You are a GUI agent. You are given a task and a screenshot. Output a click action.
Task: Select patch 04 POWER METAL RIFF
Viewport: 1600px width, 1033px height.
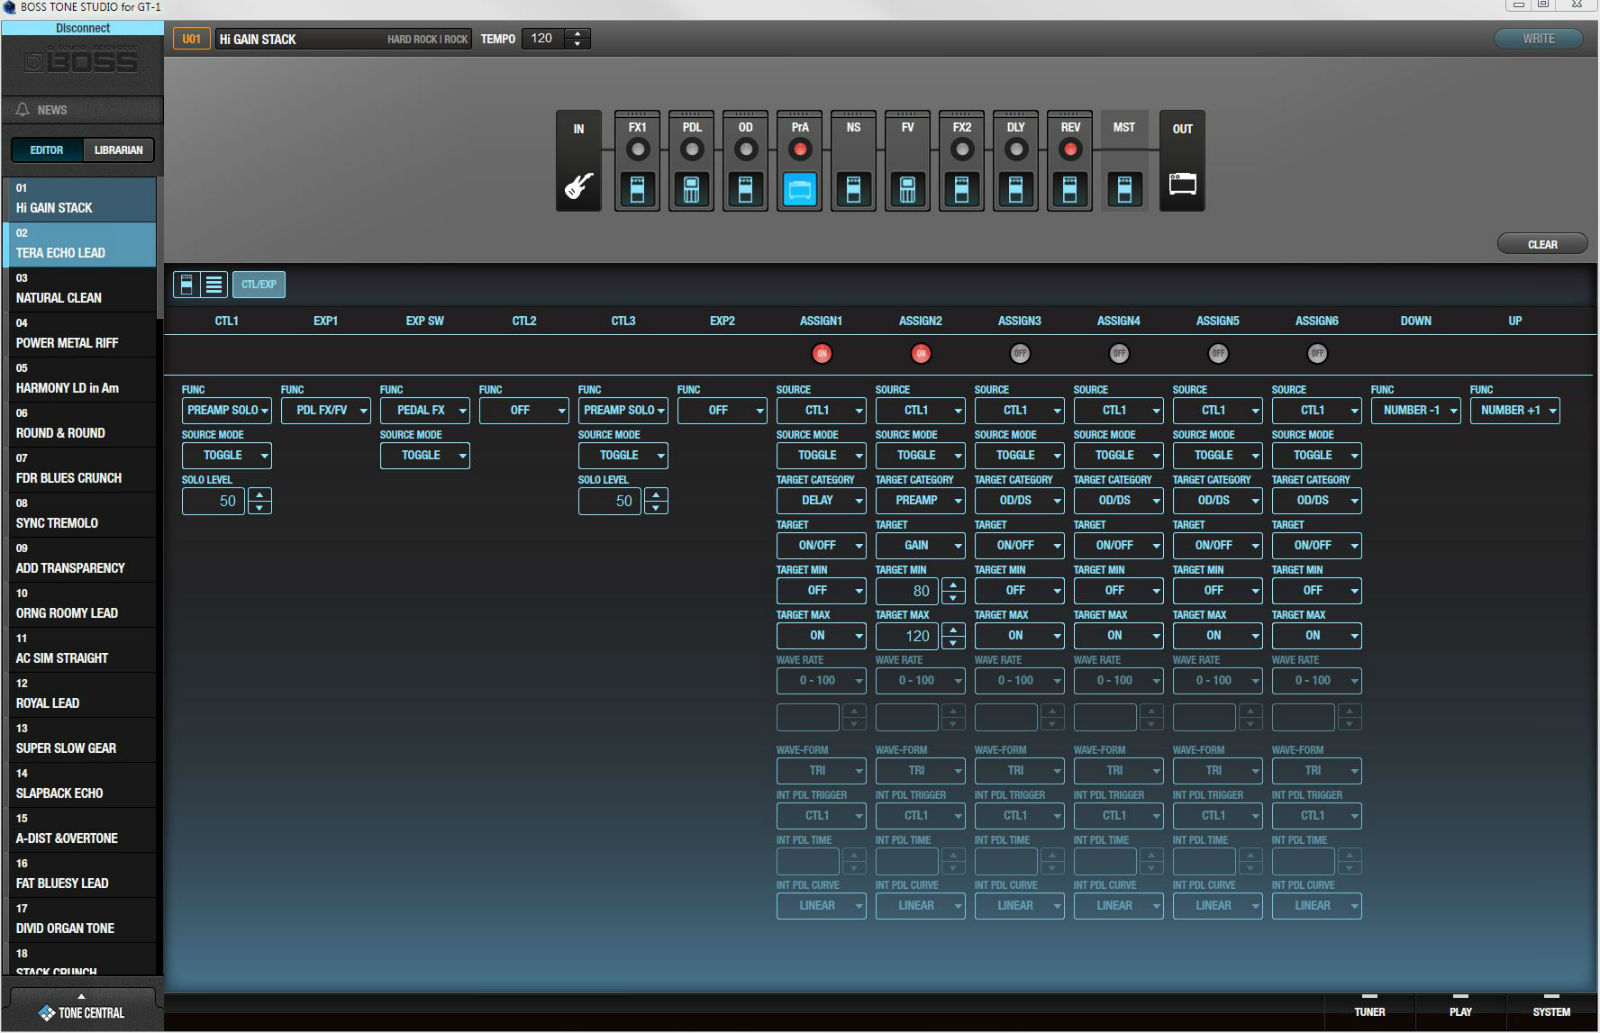[81, 334]
